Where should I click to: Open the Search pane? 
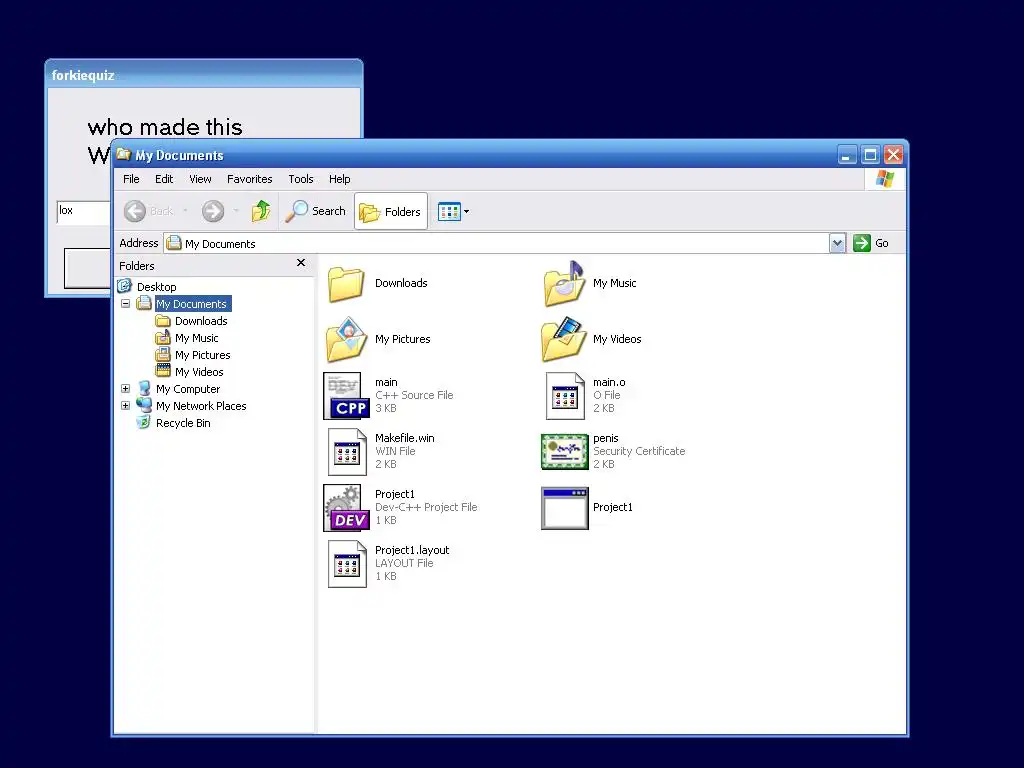point(315,211)
